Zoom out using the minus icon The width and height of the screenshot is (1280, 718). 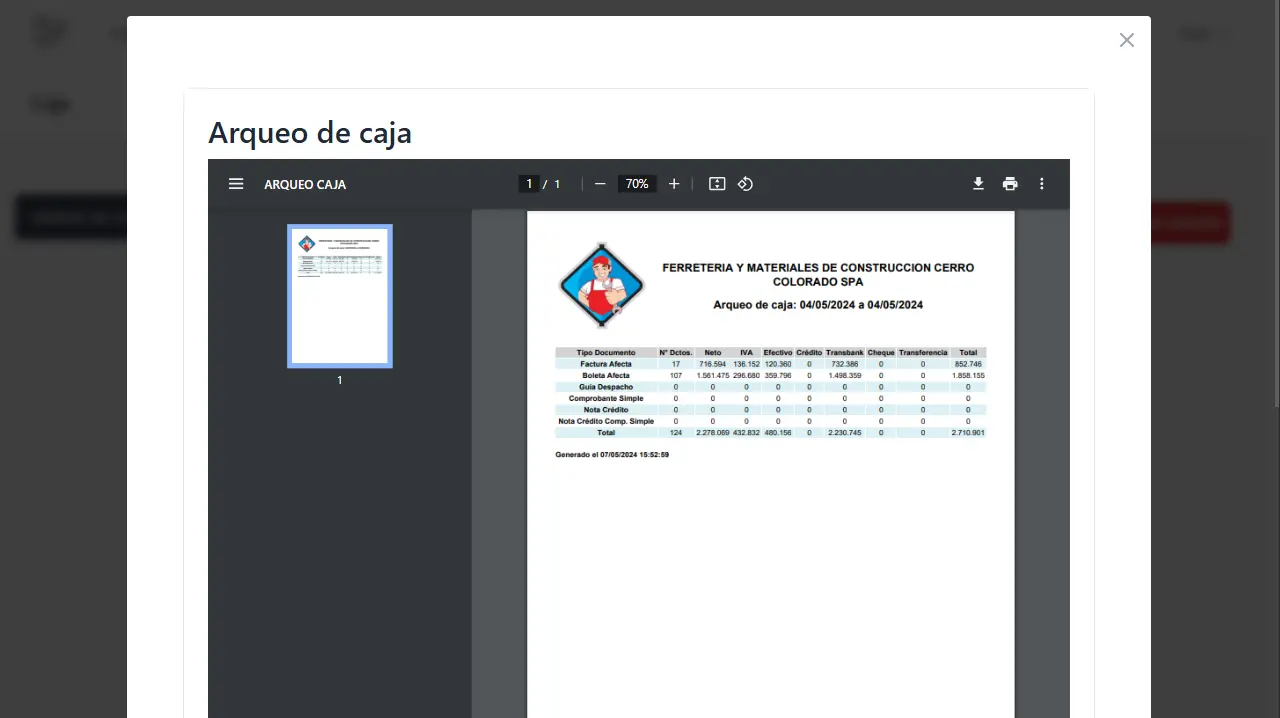[x=600, y=184]
